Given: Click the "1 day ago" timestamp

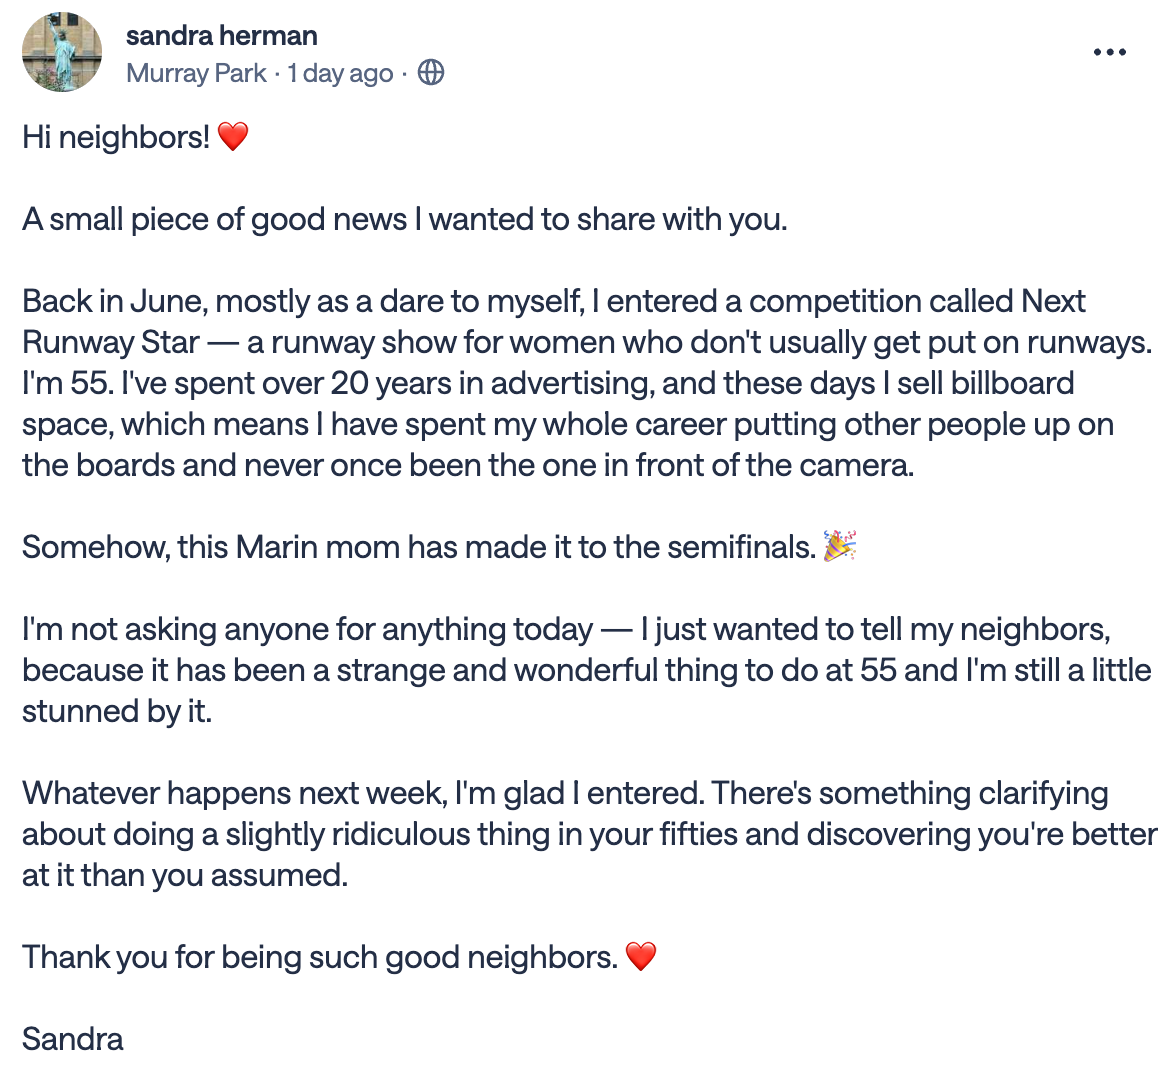Looking at the screenshot, I should point(340,73).
